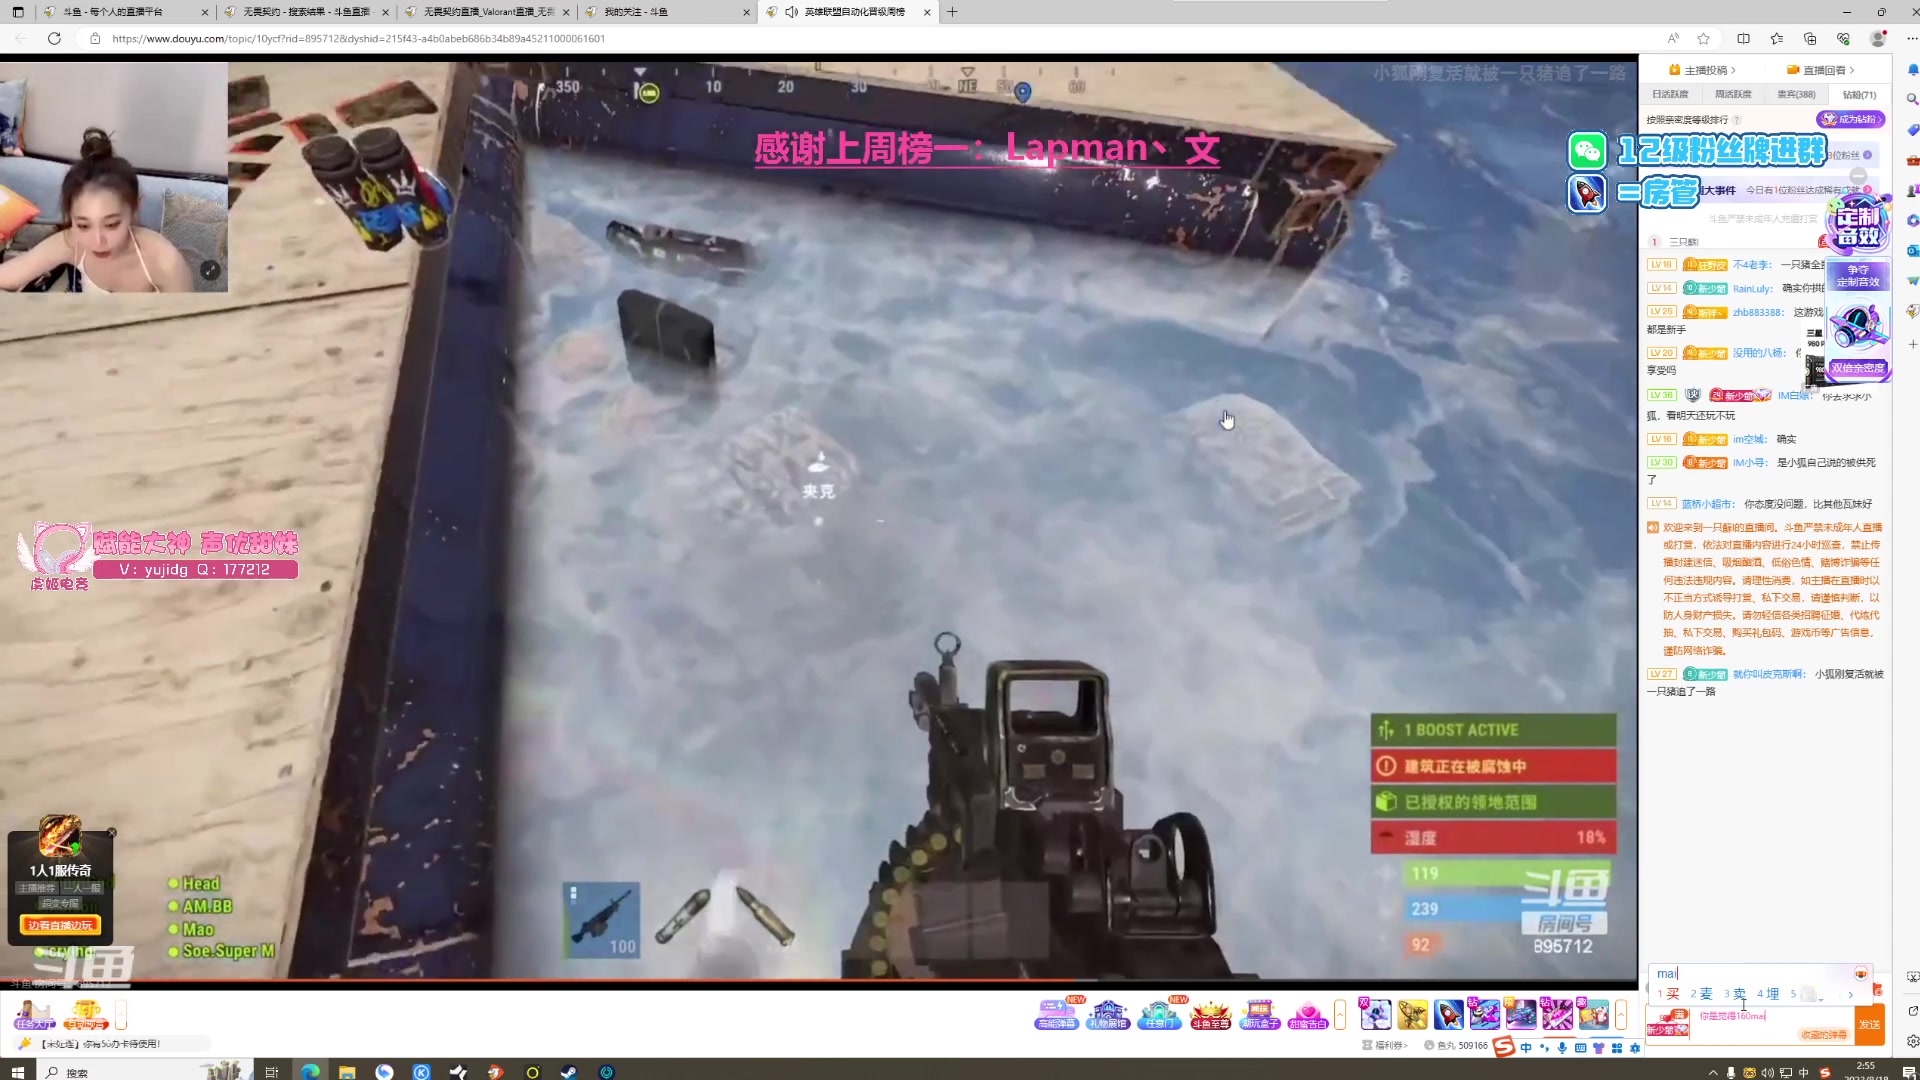Image resolution: width=1920 pixels, height=1080 pixels.
Task: Open the 斗鱼至尊 crown icon
Action: pyautogui.click(x=1210, y=1014)
